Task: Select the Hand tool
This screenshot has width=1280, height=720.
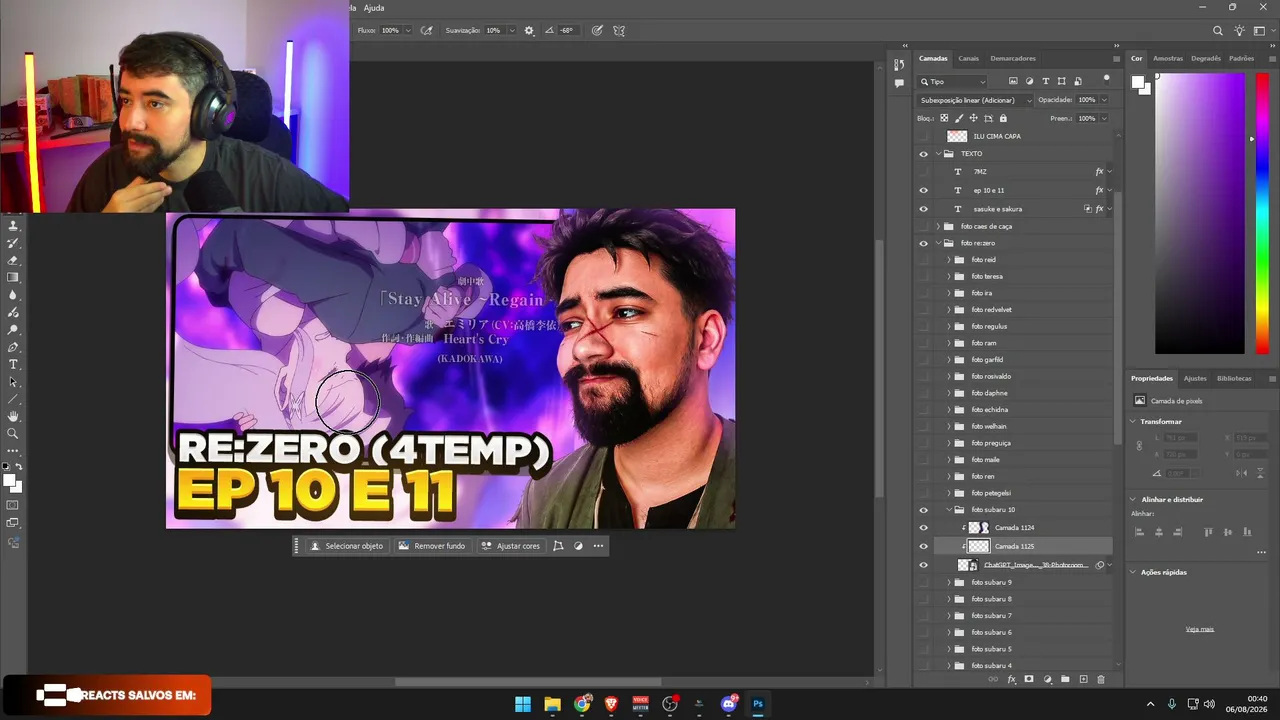Action: 13,416
